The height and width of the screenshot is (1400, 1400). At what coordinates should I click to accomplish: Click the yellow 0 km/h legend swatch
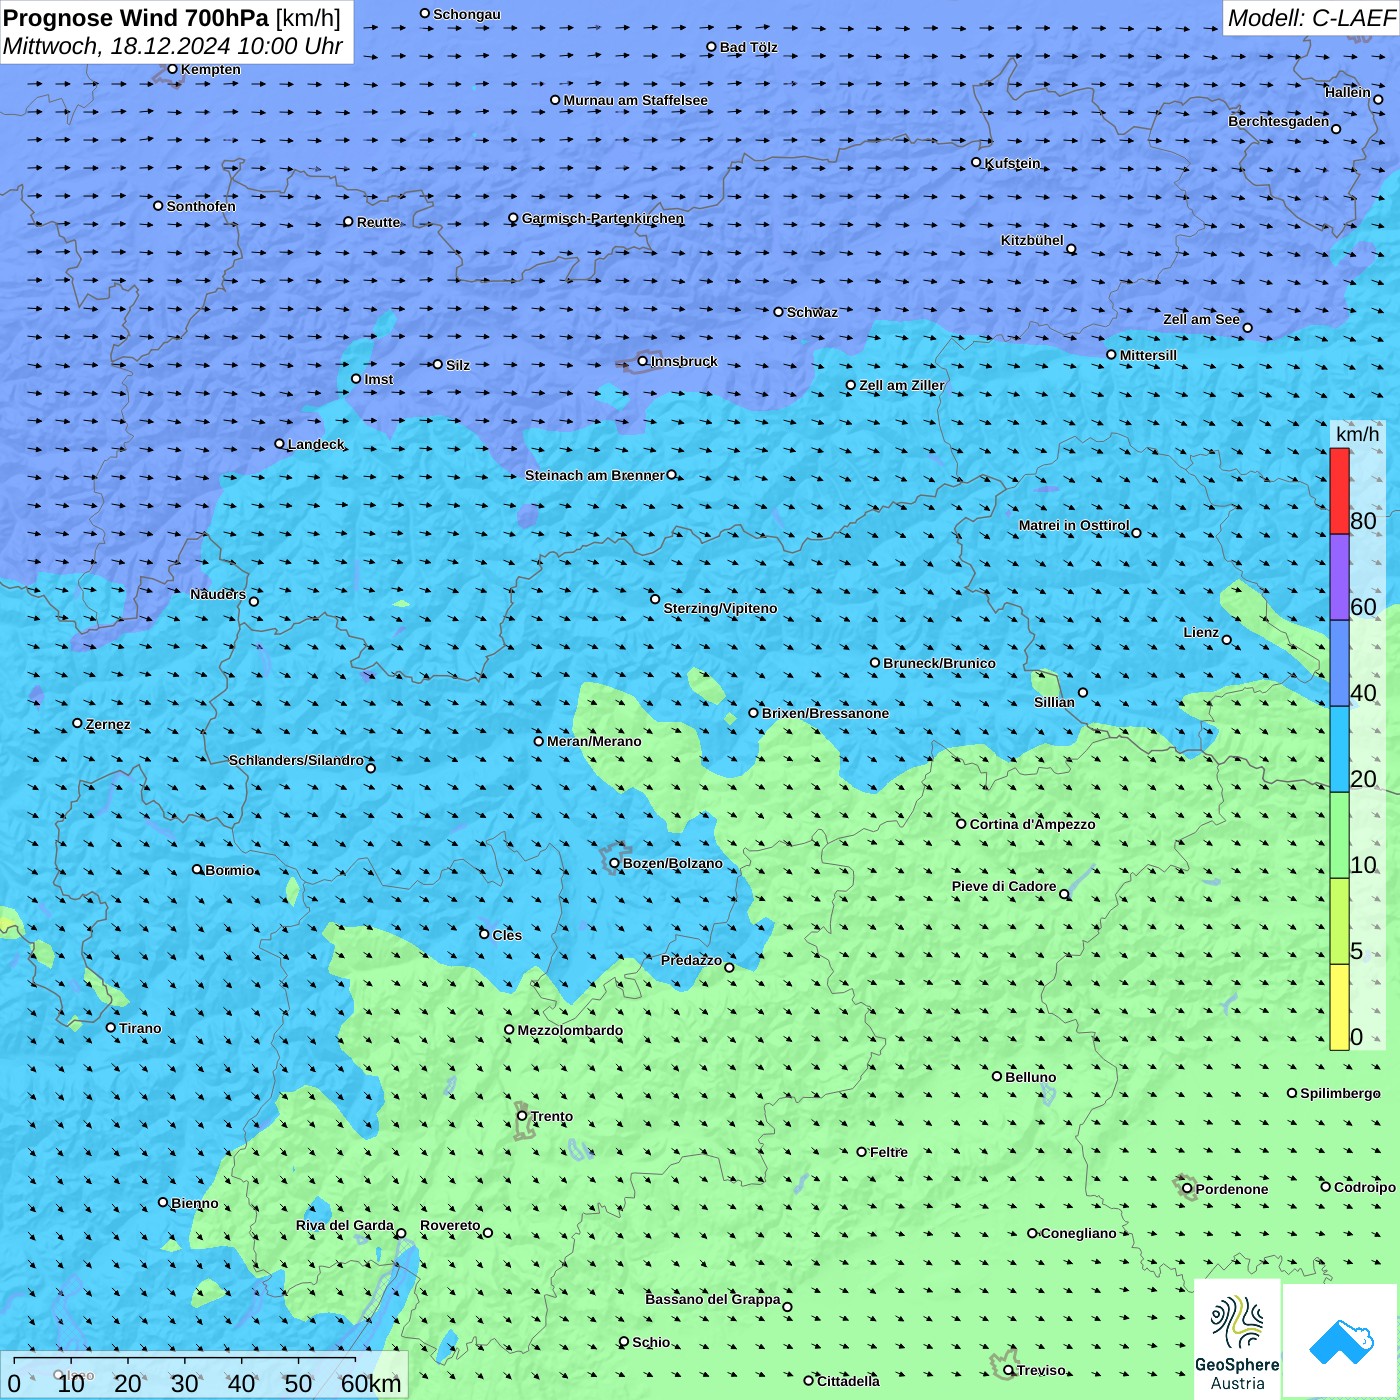[x=1339, y=1007]
